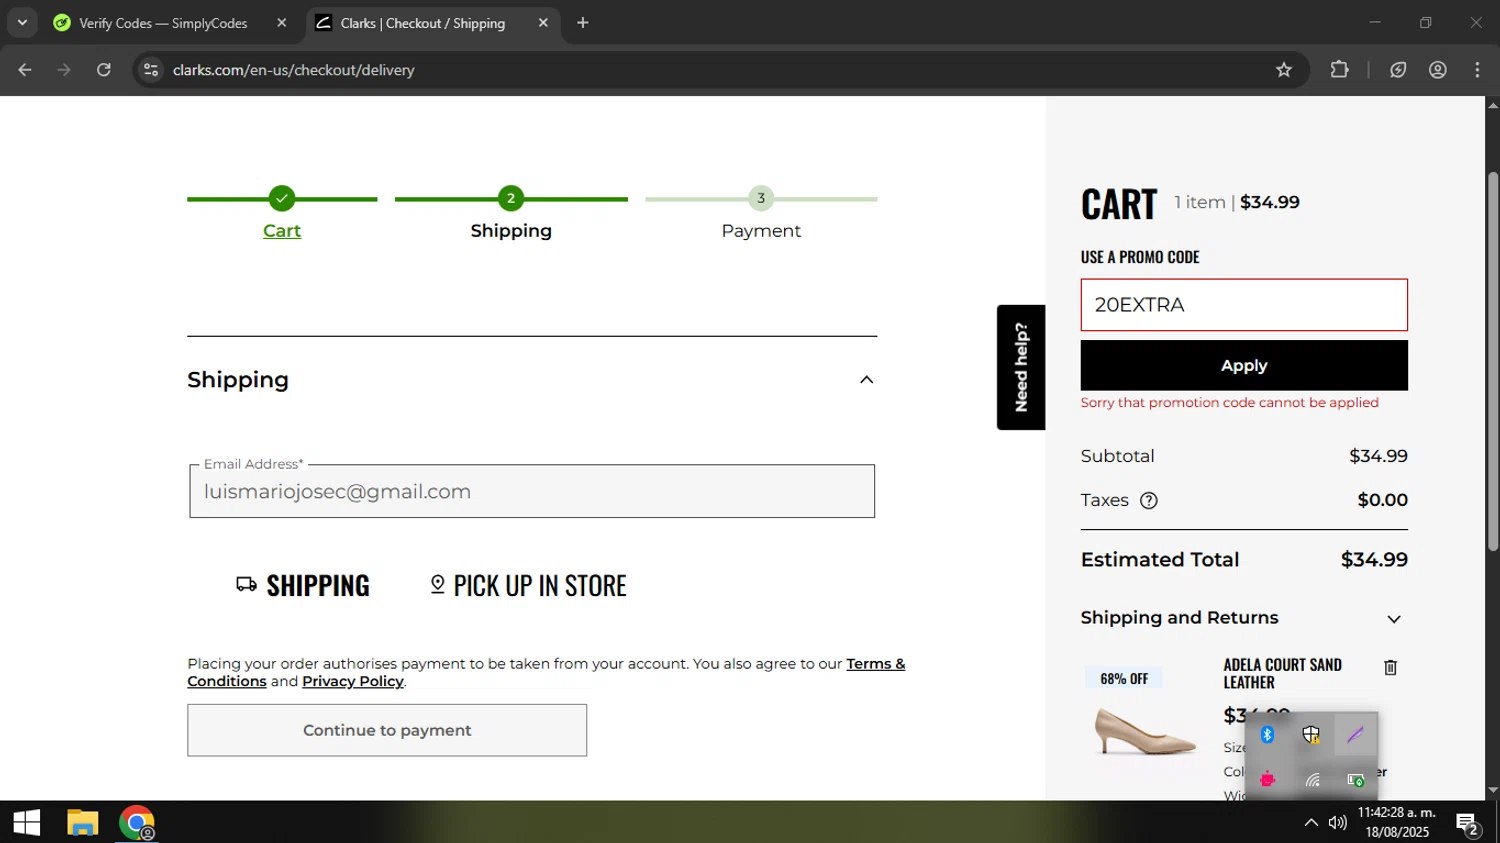Click pink robot tray icon
The width and height of the screenshot is (1500, 843).
pos(1267,779)
